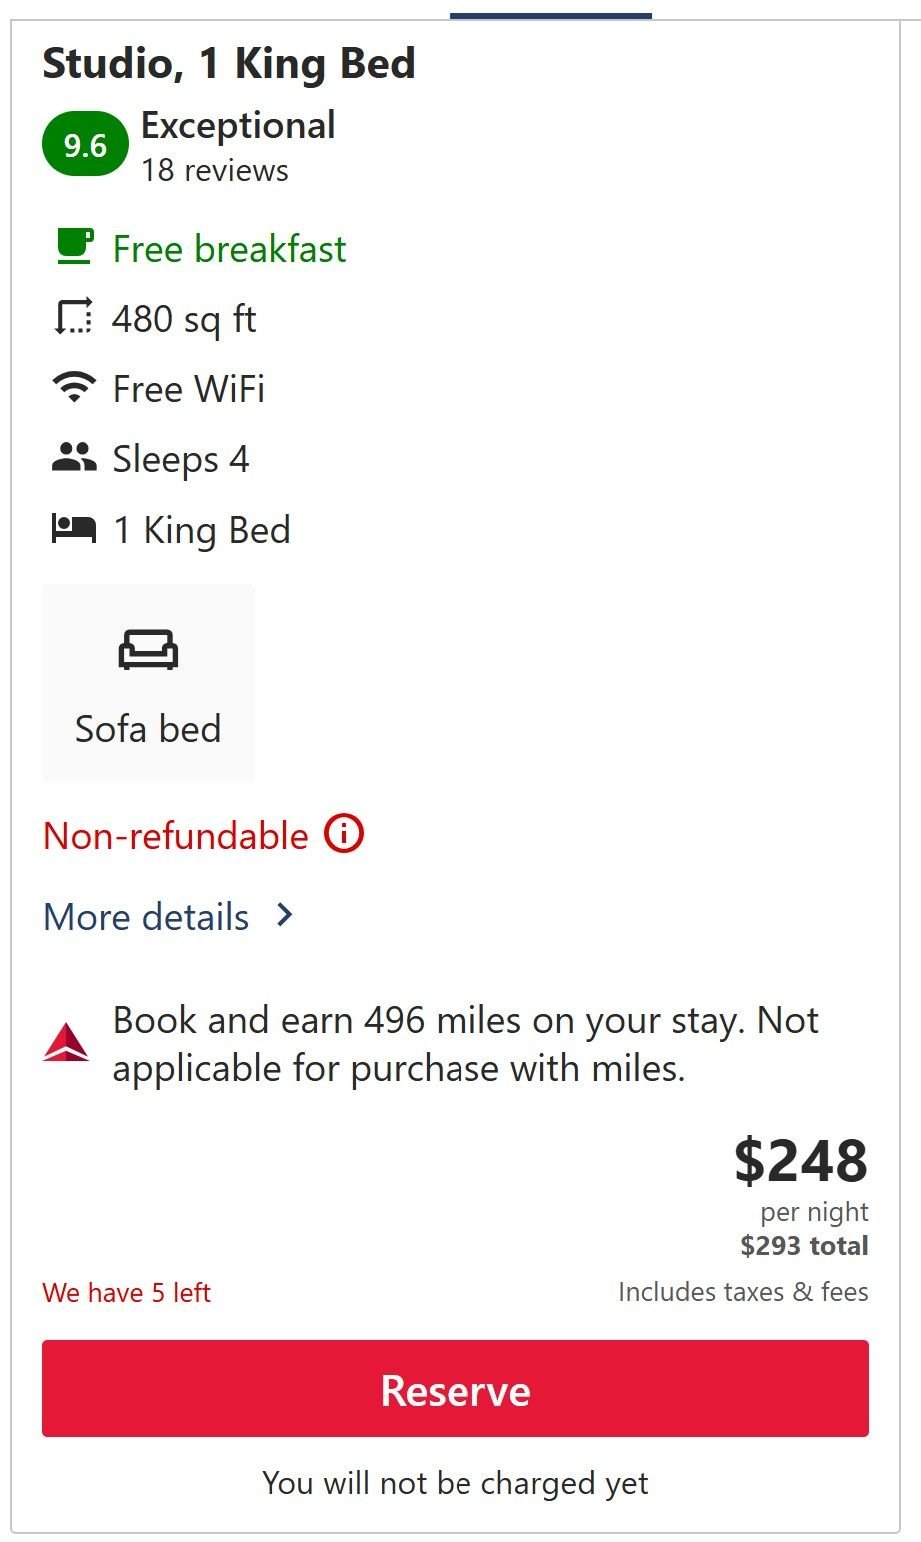The image size is (921, 1542).
Task: Click the Free breakfast green text
Action: coord(229,249)
